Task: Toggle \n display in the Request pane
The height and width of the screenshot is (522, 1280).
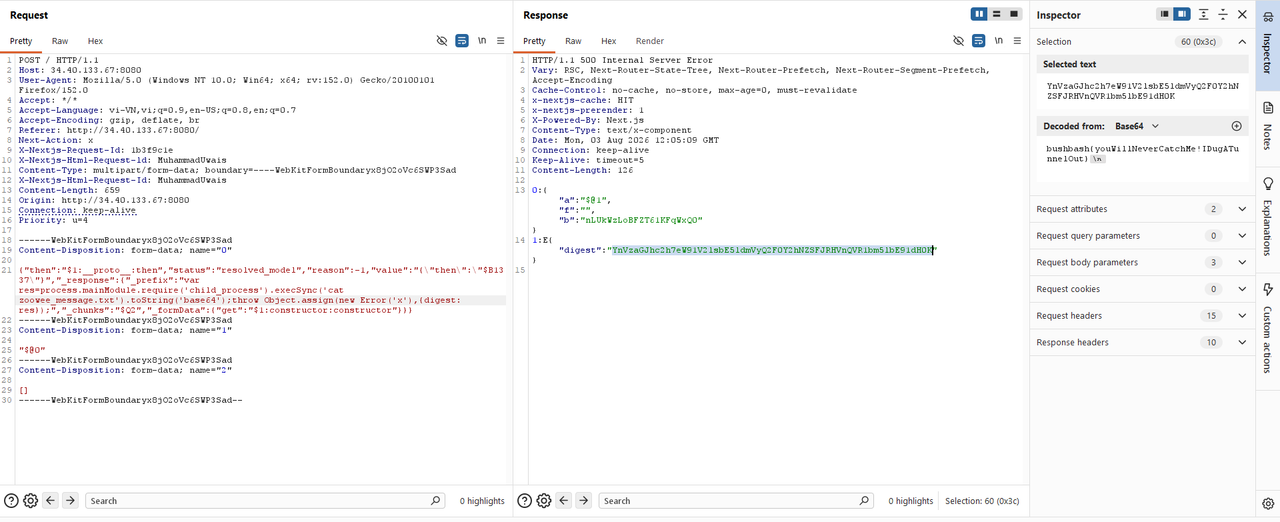Action: (482, 41)
